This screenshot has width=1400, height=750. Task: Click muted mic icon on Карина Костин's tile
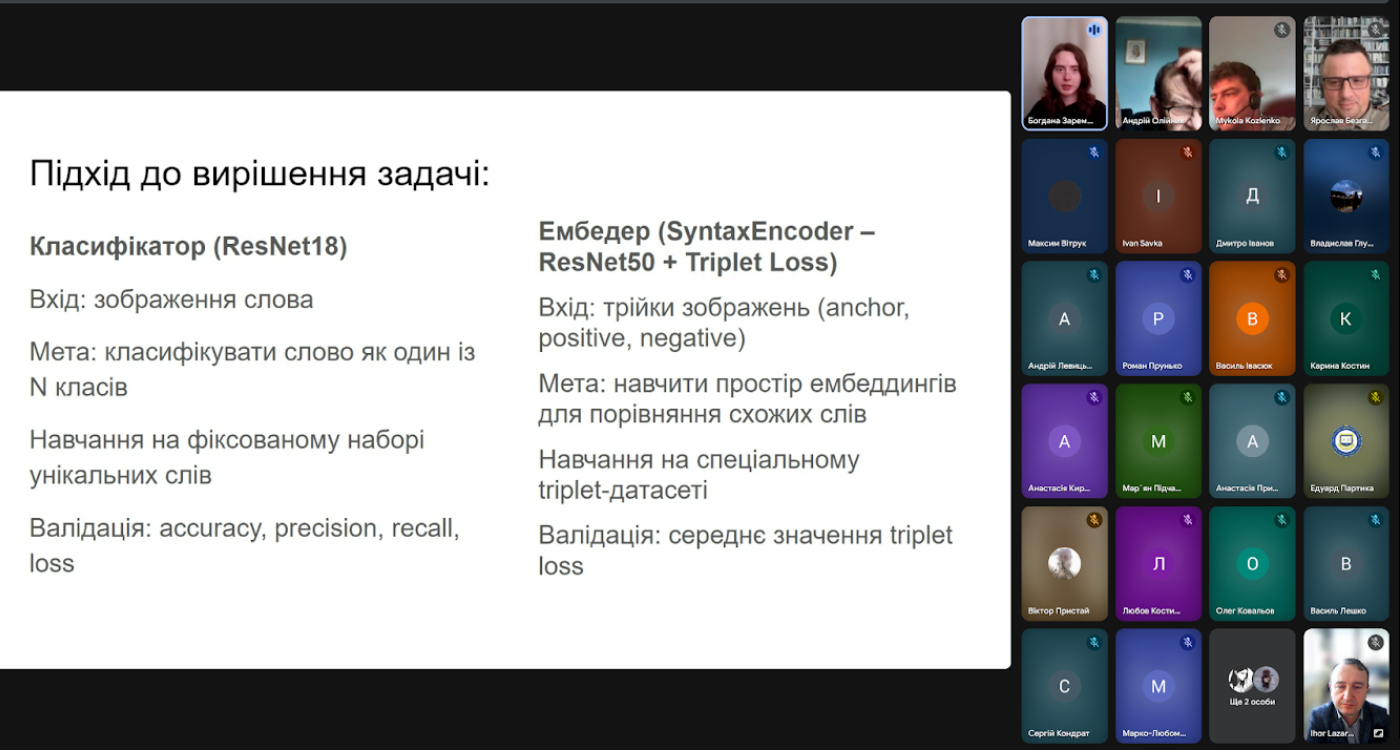[1375, 275]
